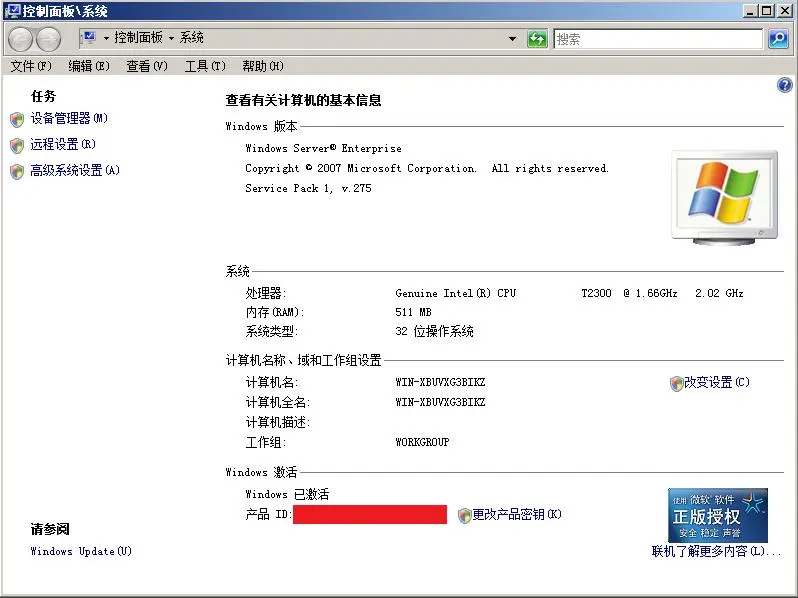Open the blue help question mark
Image resolution: width=798 pixels, height=598 pixels.
[x=784, y=85]
